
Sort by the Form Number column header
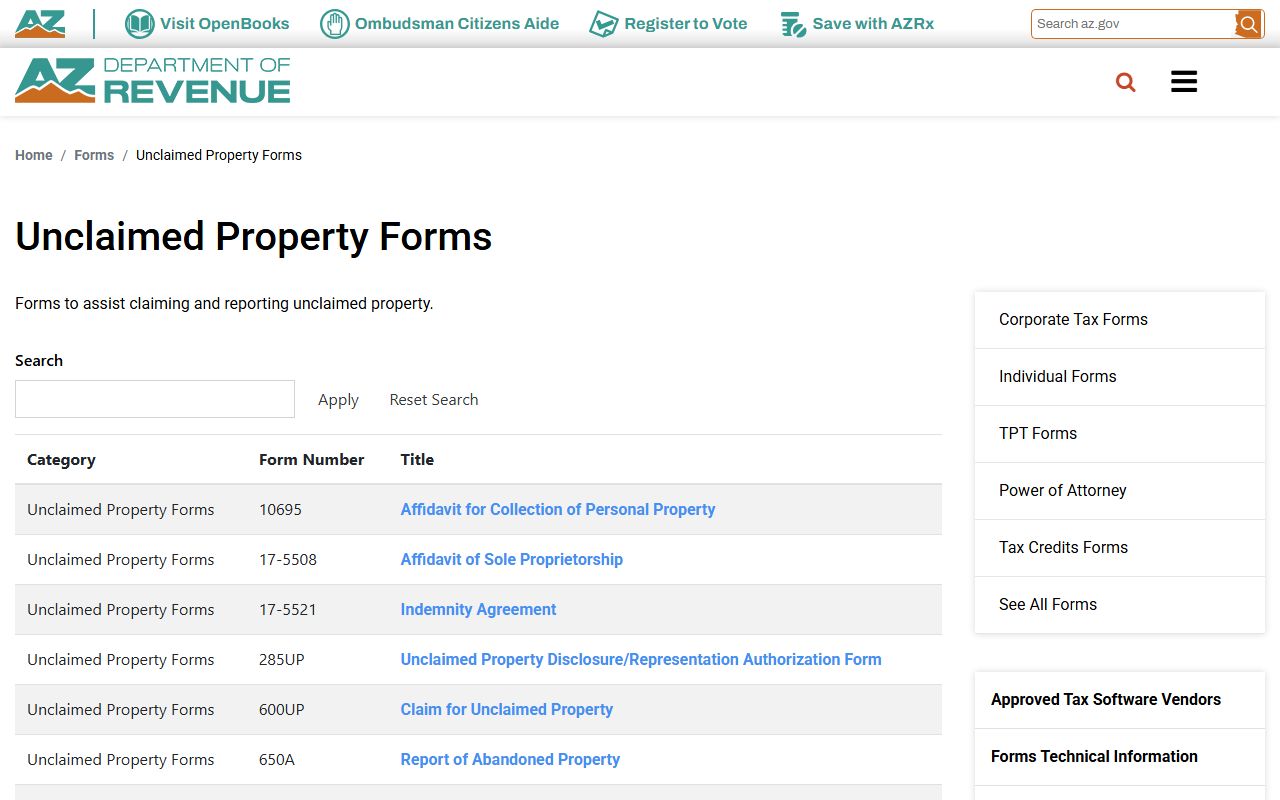311,460
